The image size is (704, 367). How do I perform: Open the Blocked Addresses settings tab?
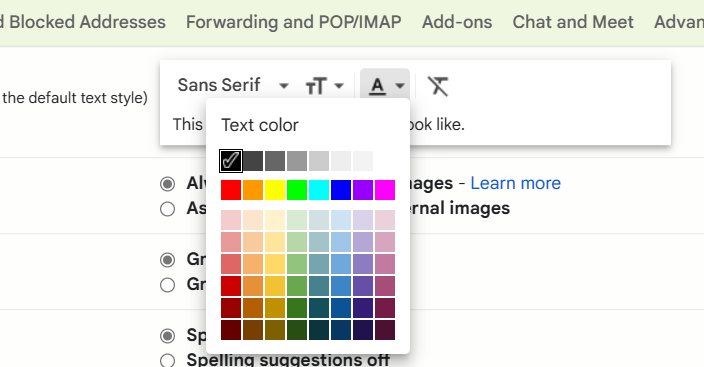pyautogui.click(x=83, y=22)
